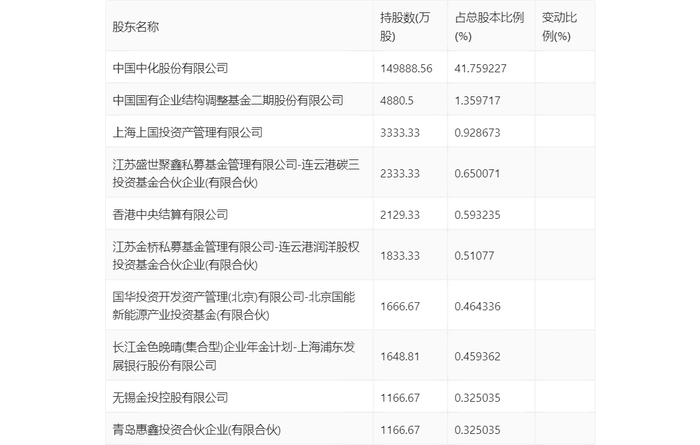Click 1166.67 in the 青岛惠鑫投资 row

point(400,430)
